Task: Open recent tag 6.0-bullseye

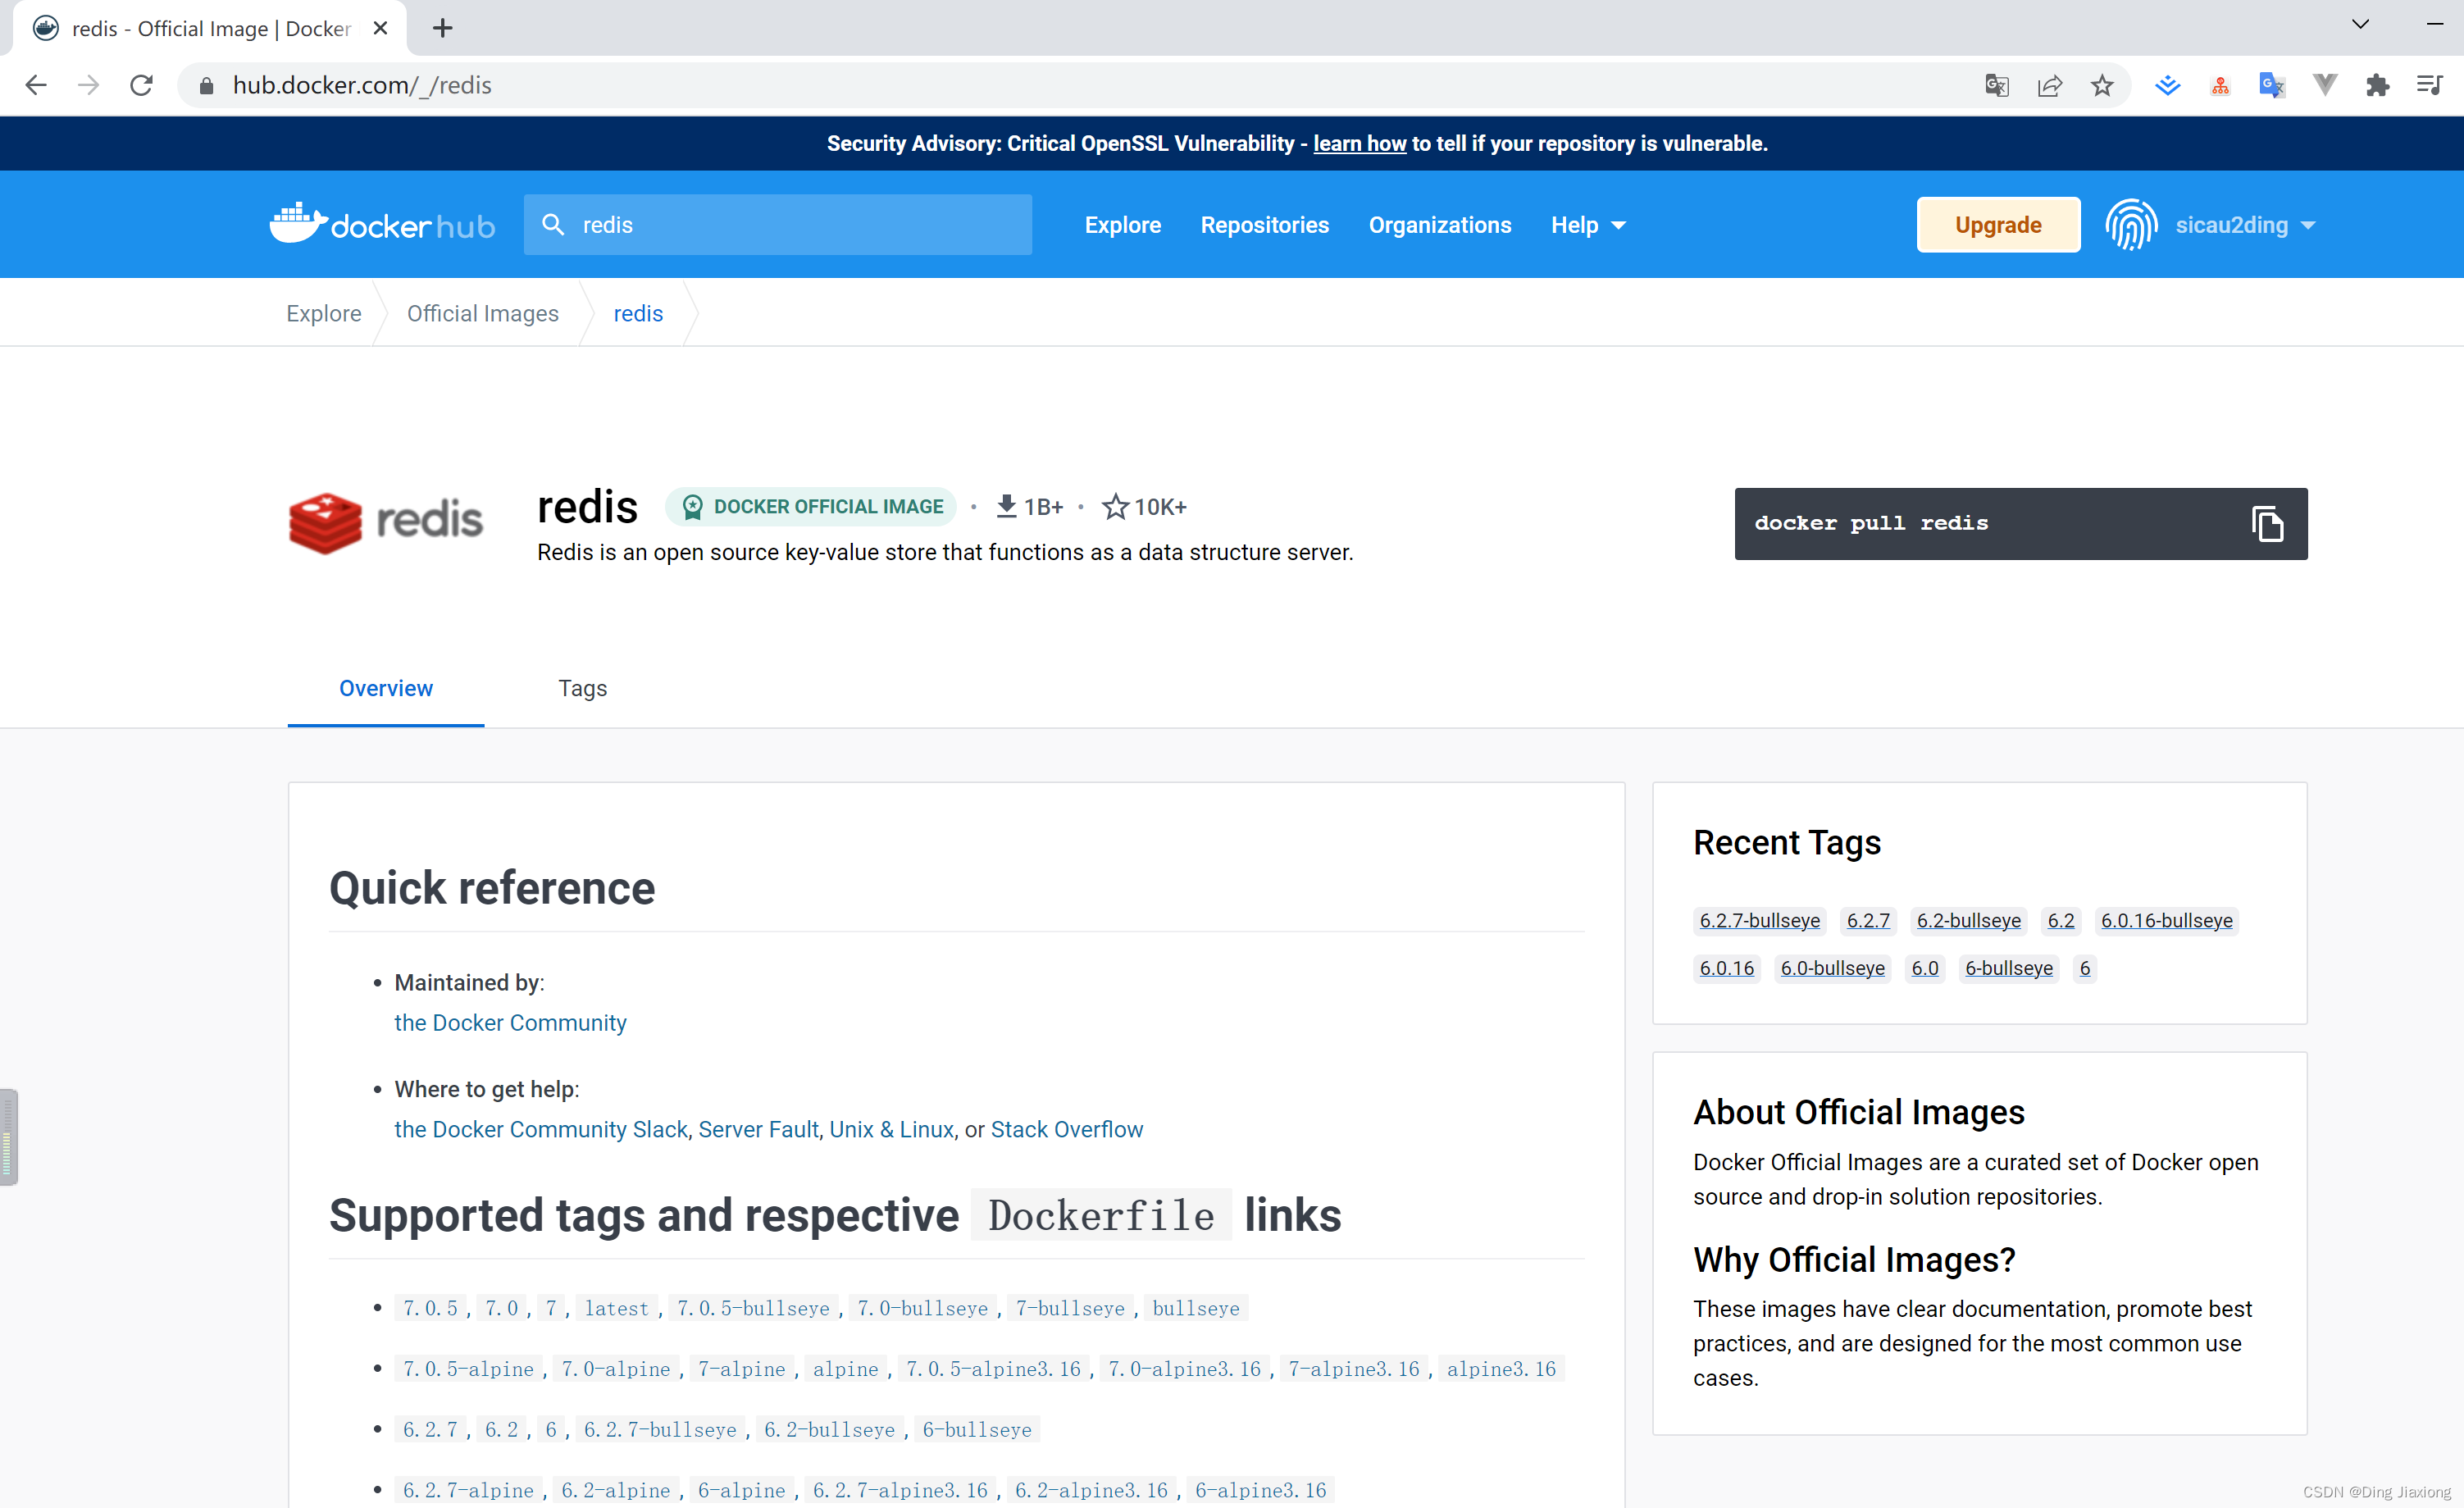Action: click(x=1832, y=968)
